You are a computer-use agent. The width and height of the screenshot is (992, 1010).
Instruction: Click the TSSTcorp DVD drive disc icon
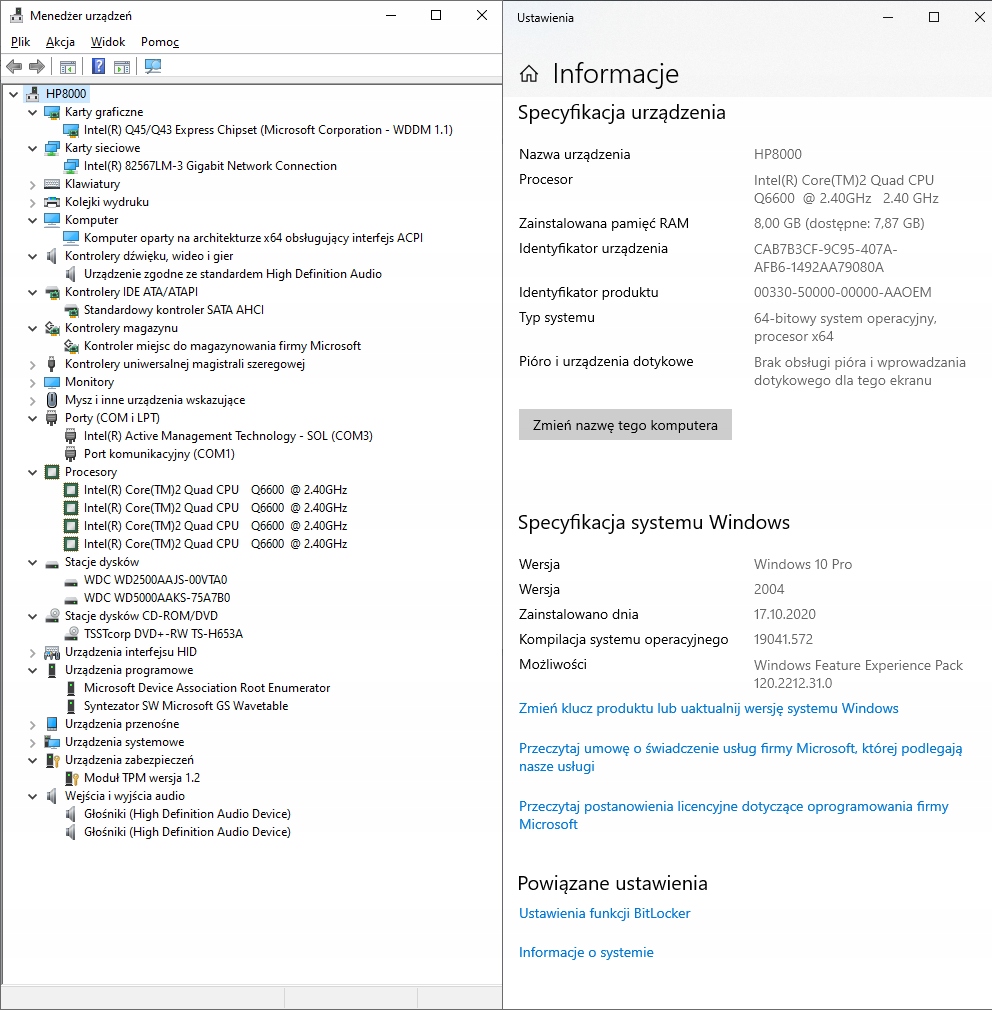tap(72, 634)
